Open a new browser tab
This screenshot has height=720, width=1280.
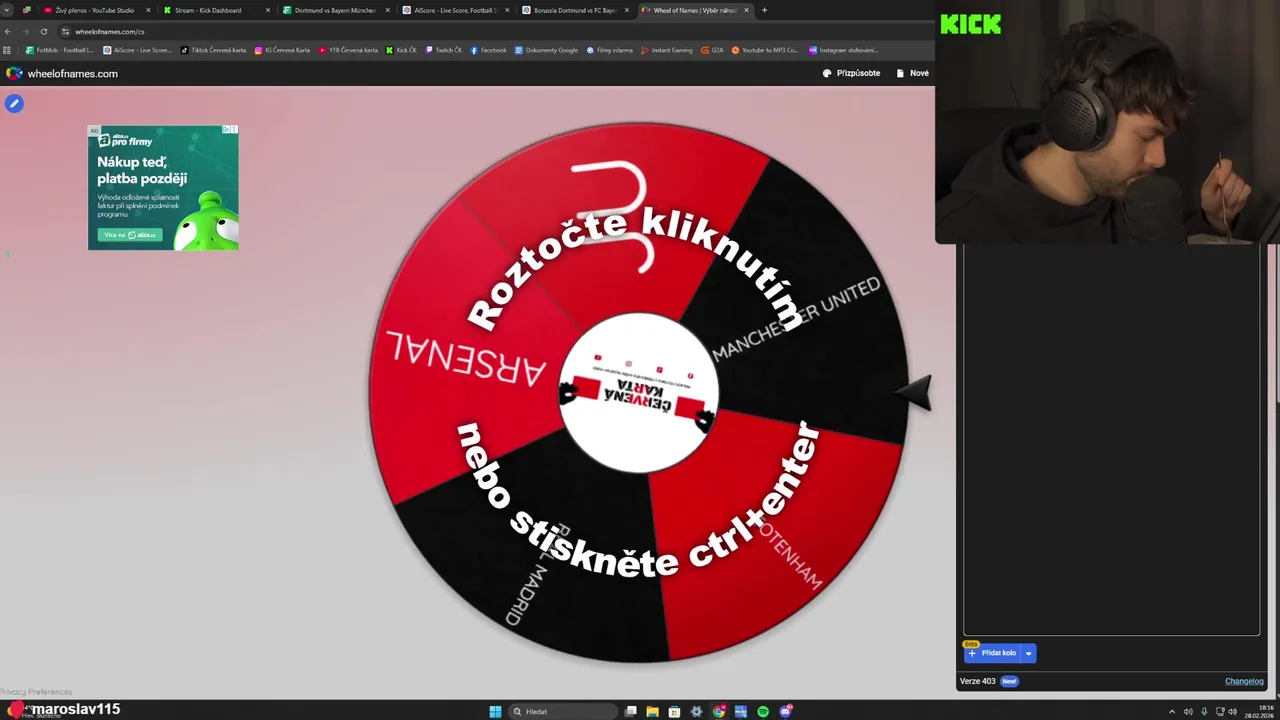coord(764,10)
